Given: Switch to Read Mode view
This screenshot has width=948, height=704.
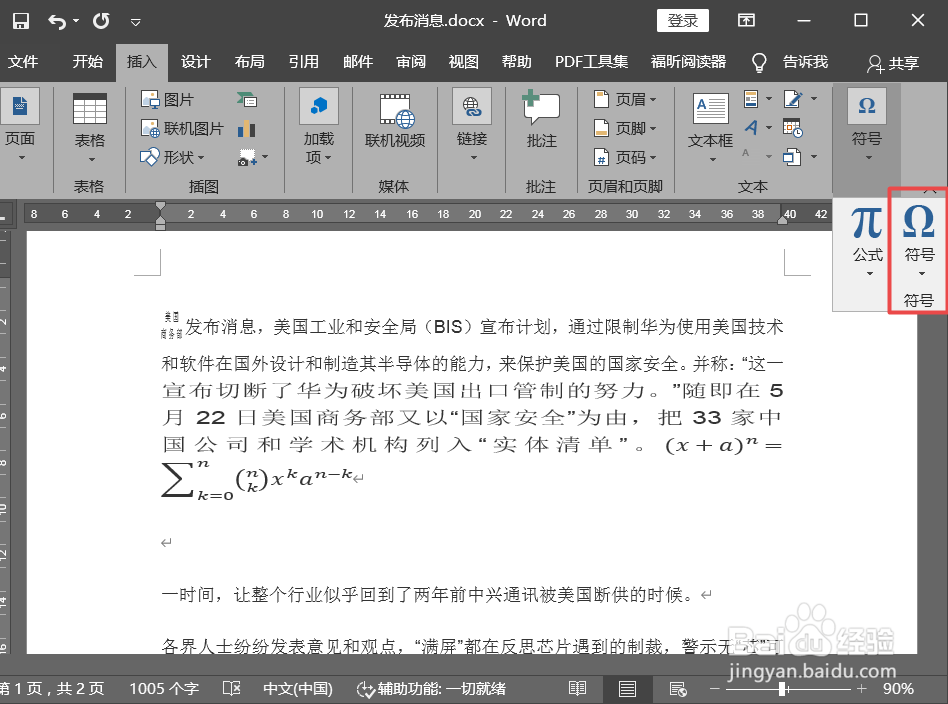Looking at the screenshot, I should point(577,688).
